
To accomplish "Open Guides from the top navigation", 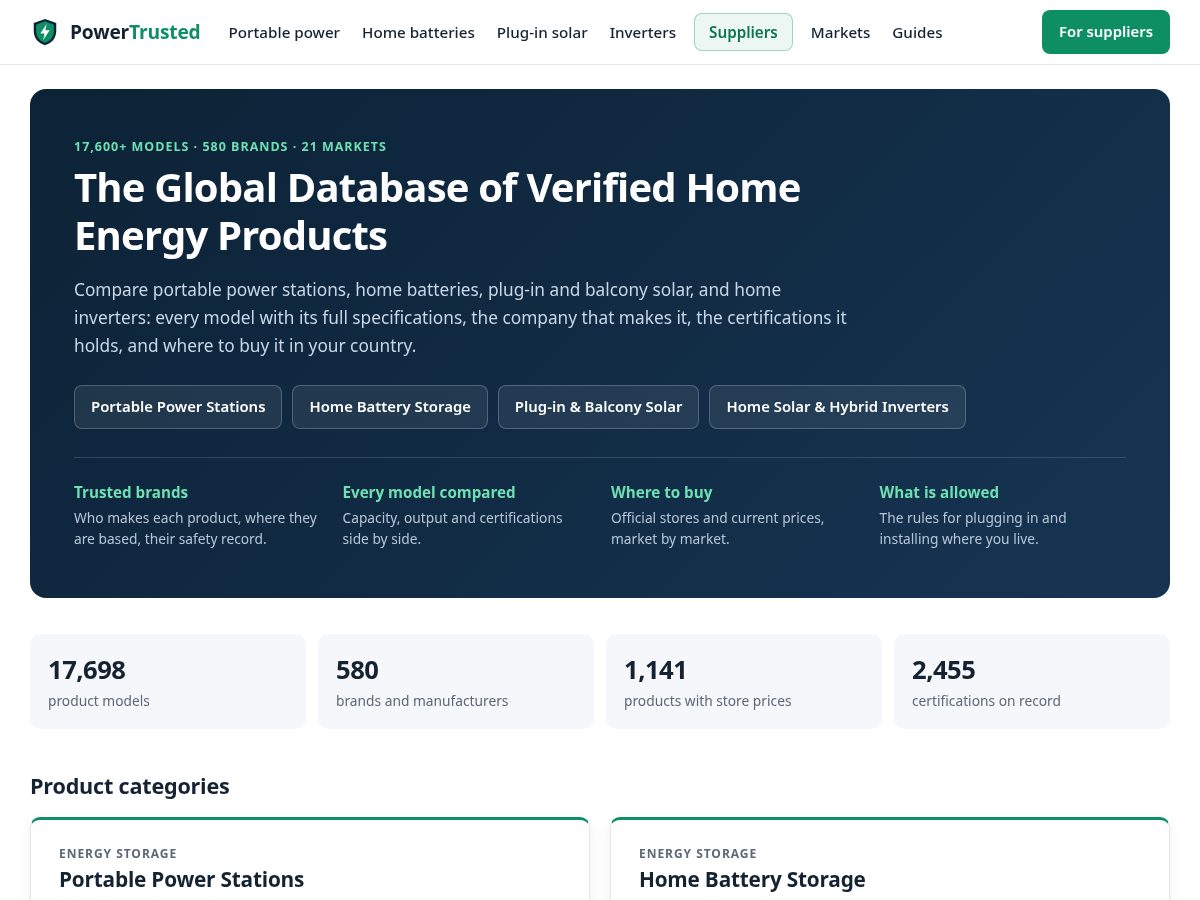I will tap(917, 32).
